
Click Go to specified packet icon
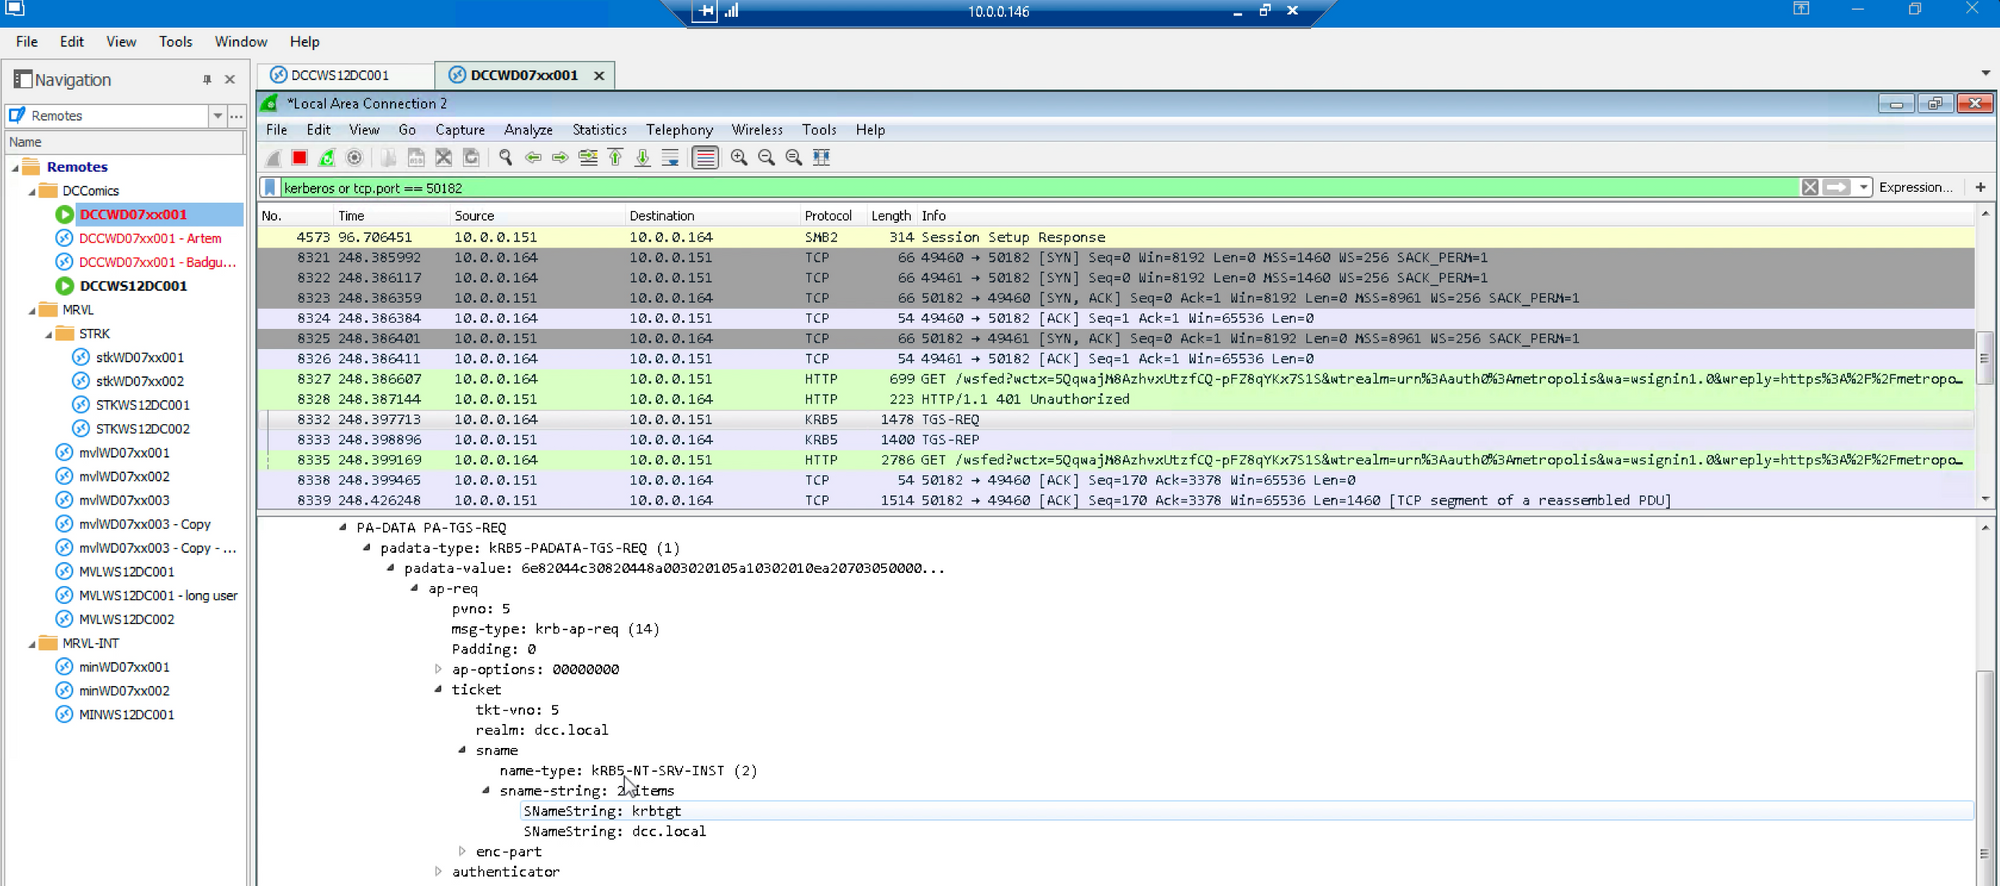[588, 158]
